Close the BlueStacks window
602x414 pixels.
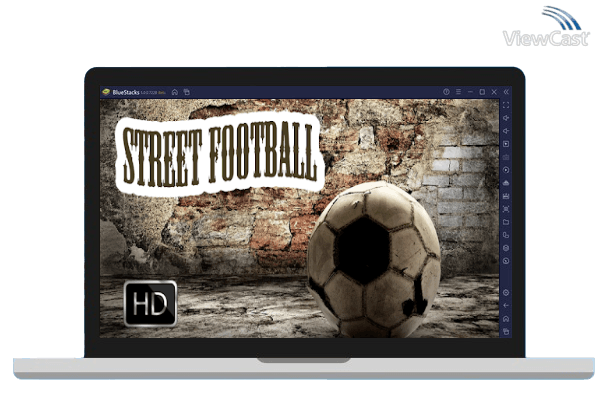coord(494,92)
